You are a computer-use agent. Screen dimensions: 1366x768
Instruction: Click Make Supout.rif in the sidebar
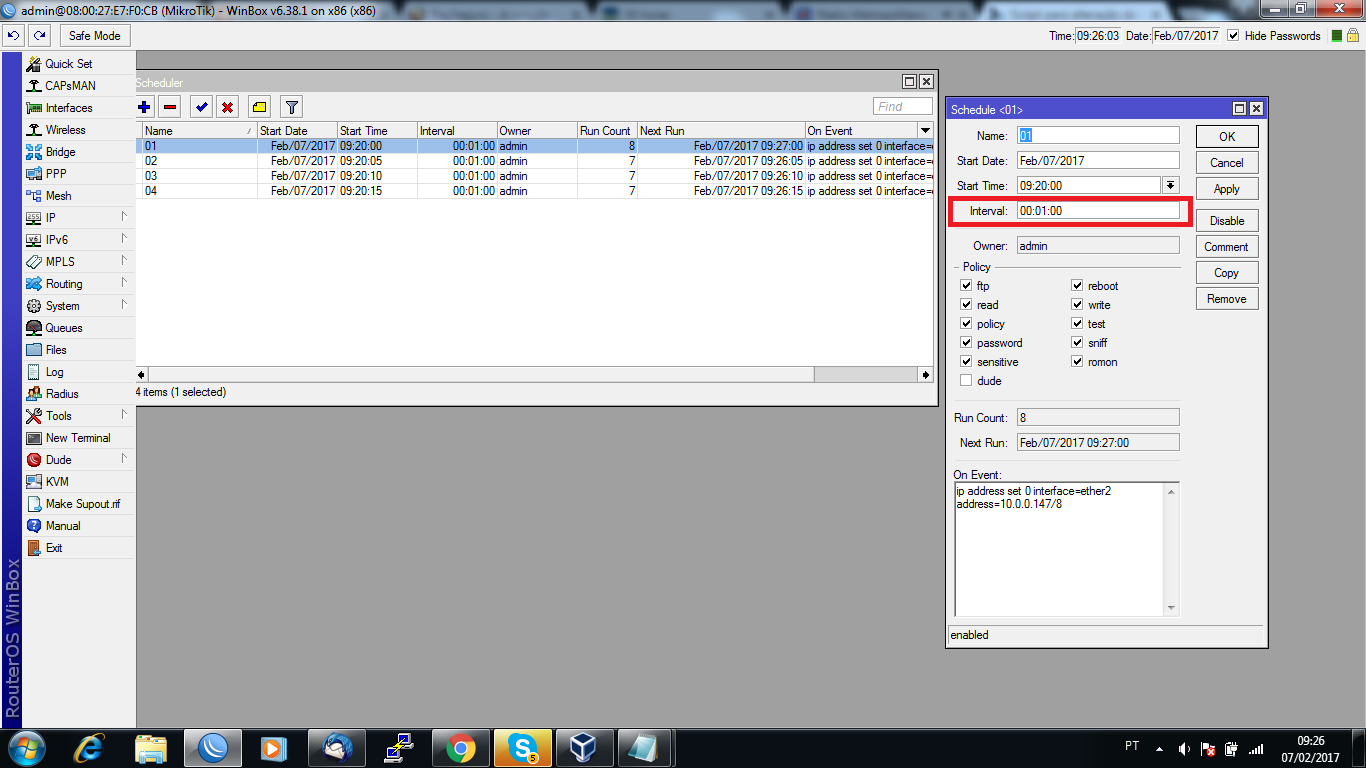[79, 504]
